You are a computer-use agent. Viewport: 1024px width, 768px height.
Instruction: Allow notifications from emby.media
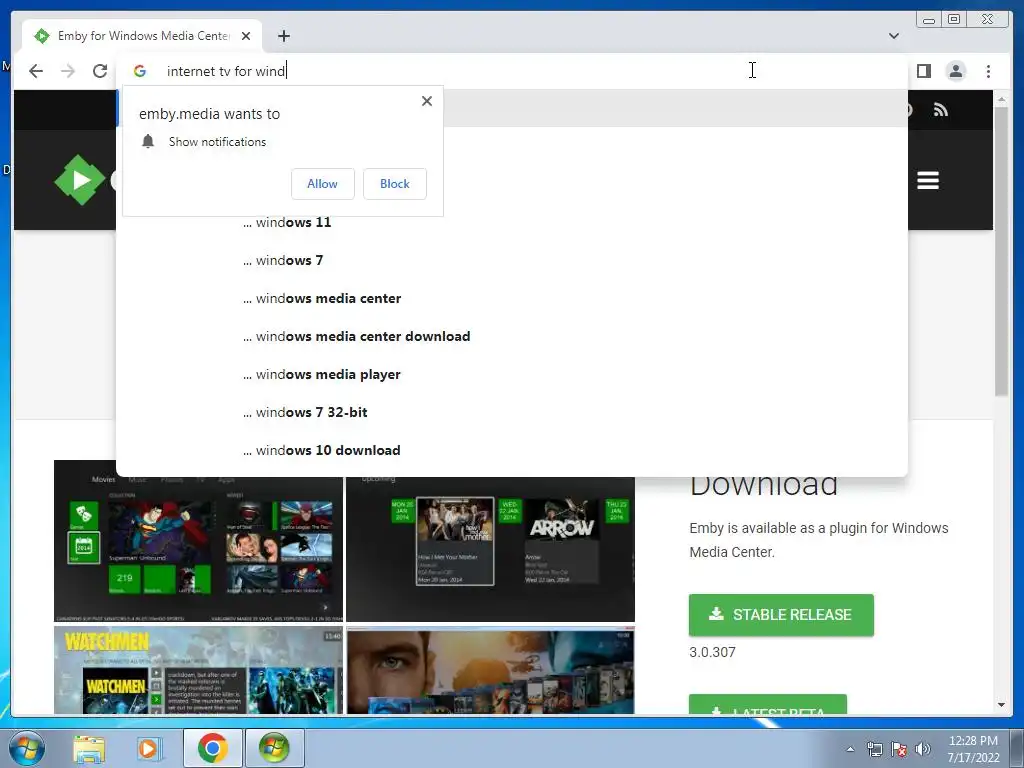click(x=323, y=184)
